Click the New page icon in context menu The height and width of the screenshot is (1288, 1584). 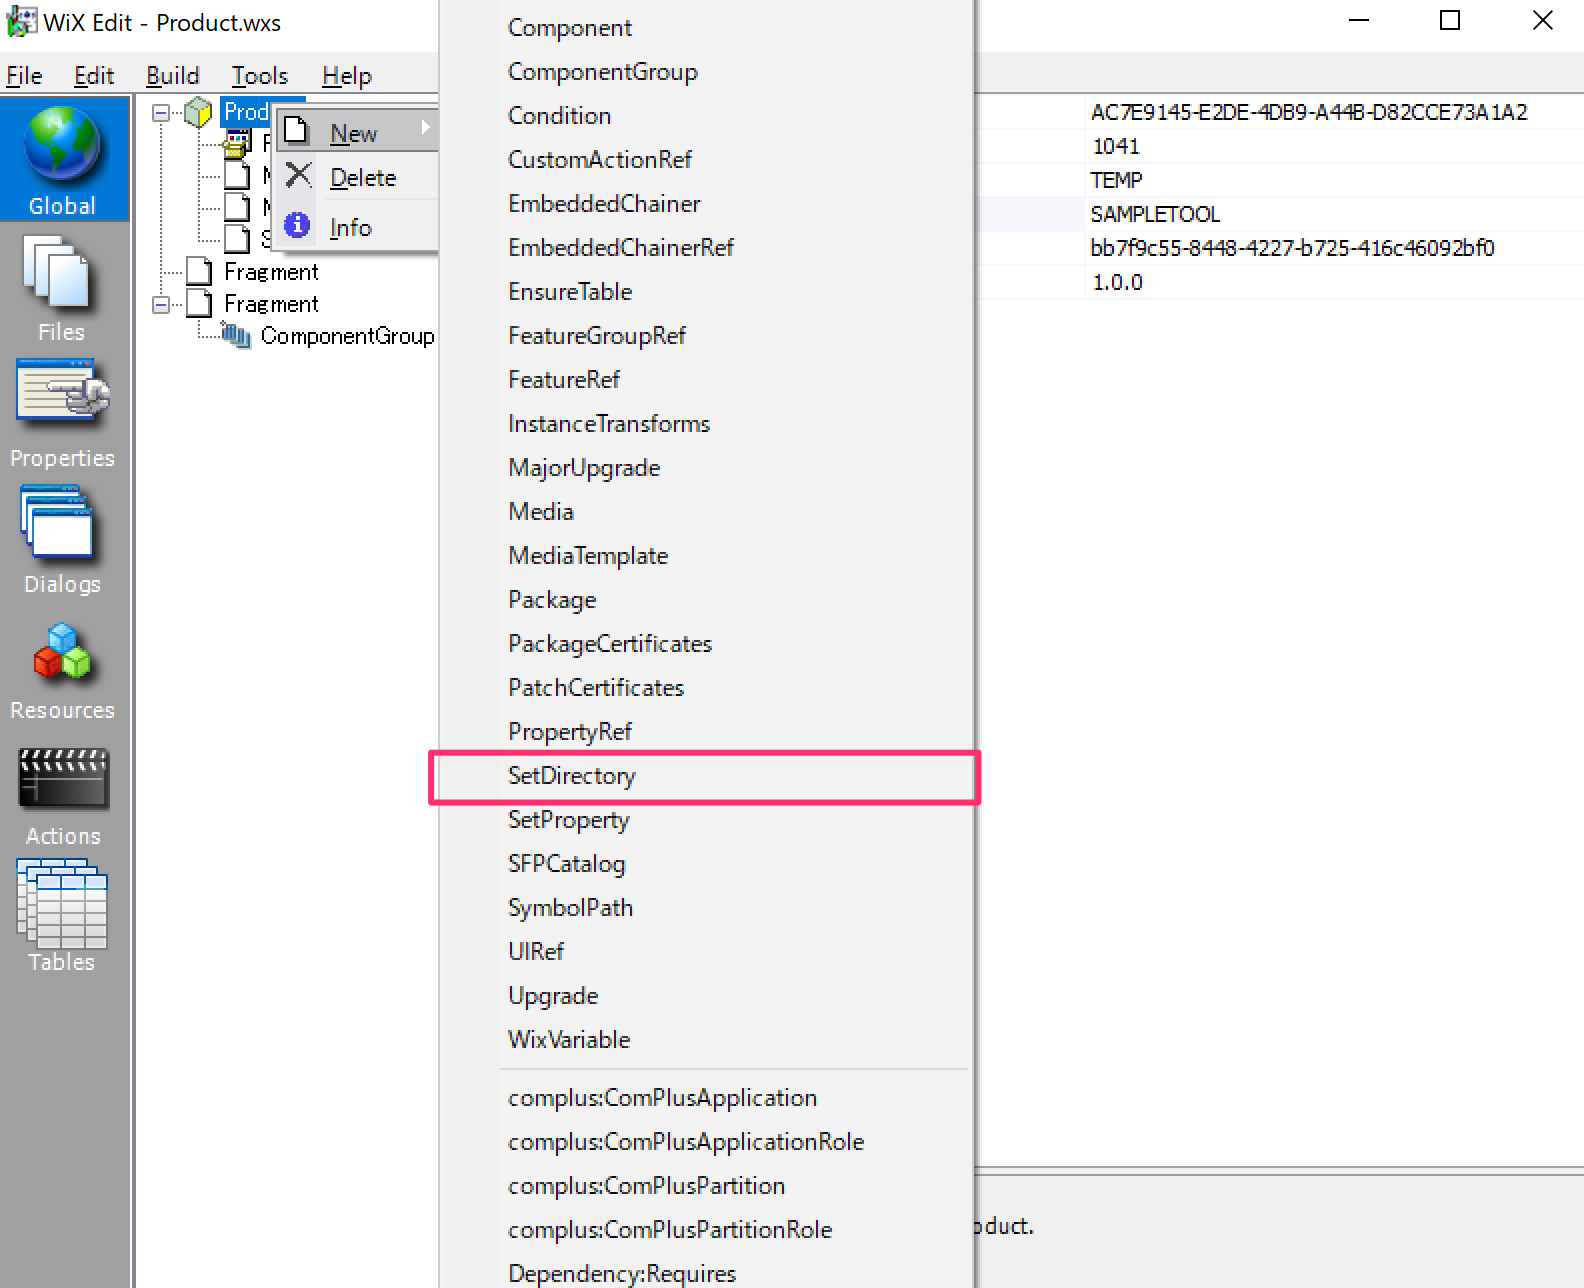click(x=297, y=131)
